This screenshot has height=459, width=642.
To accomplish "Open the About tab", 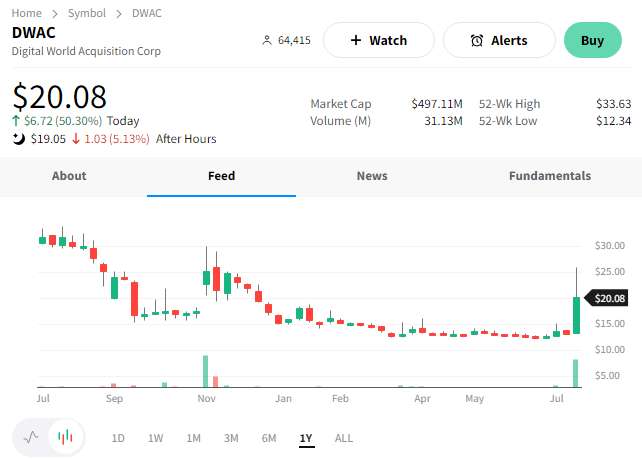I will tap(69, 176).
